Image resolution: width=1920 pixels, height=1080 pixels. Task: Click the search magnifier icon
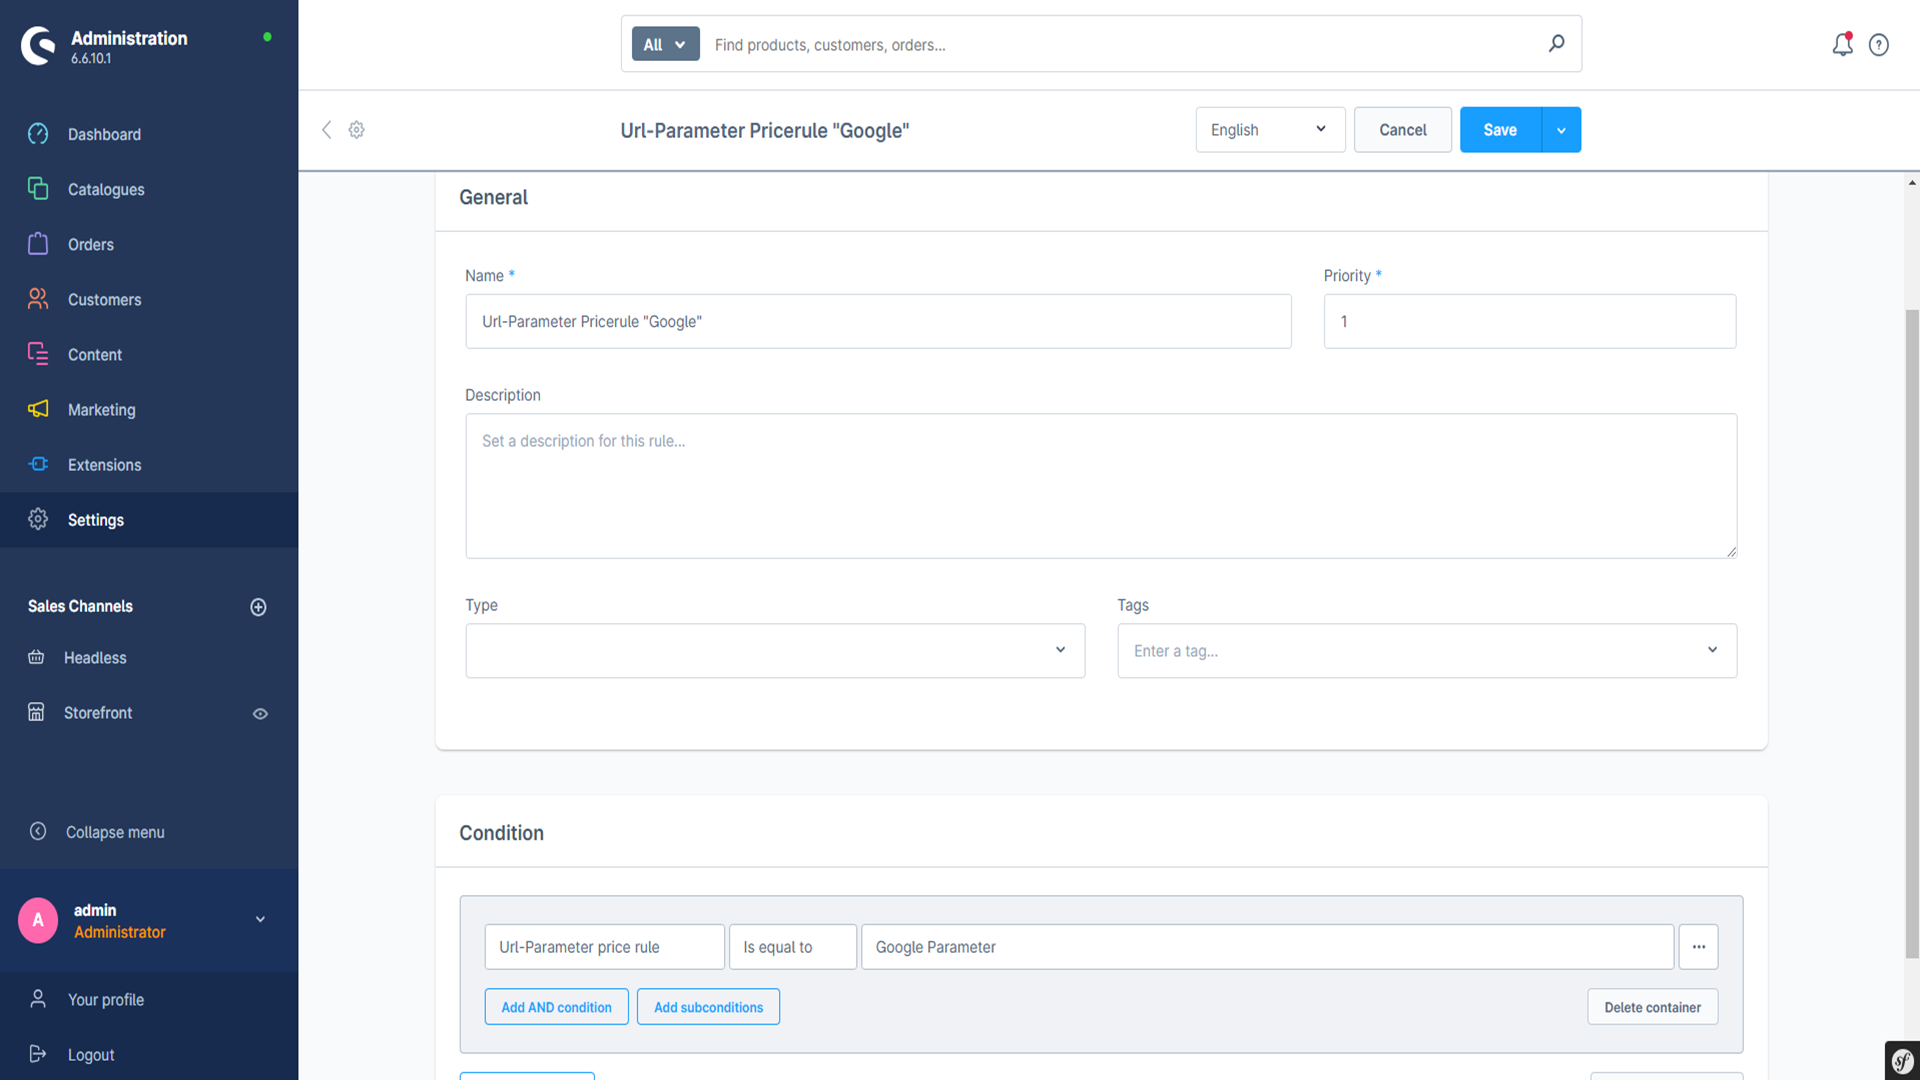pos(1556,43)
